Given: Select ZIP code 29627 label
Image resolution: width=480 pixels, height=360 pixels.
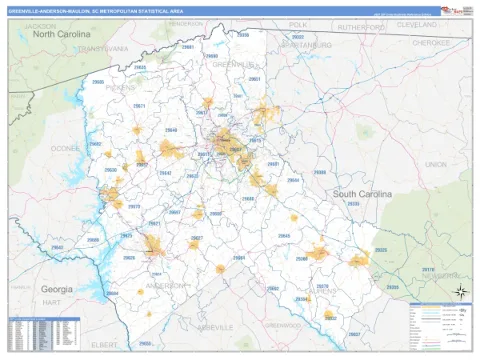Looking at the screenshot, I should click(197, 238).
